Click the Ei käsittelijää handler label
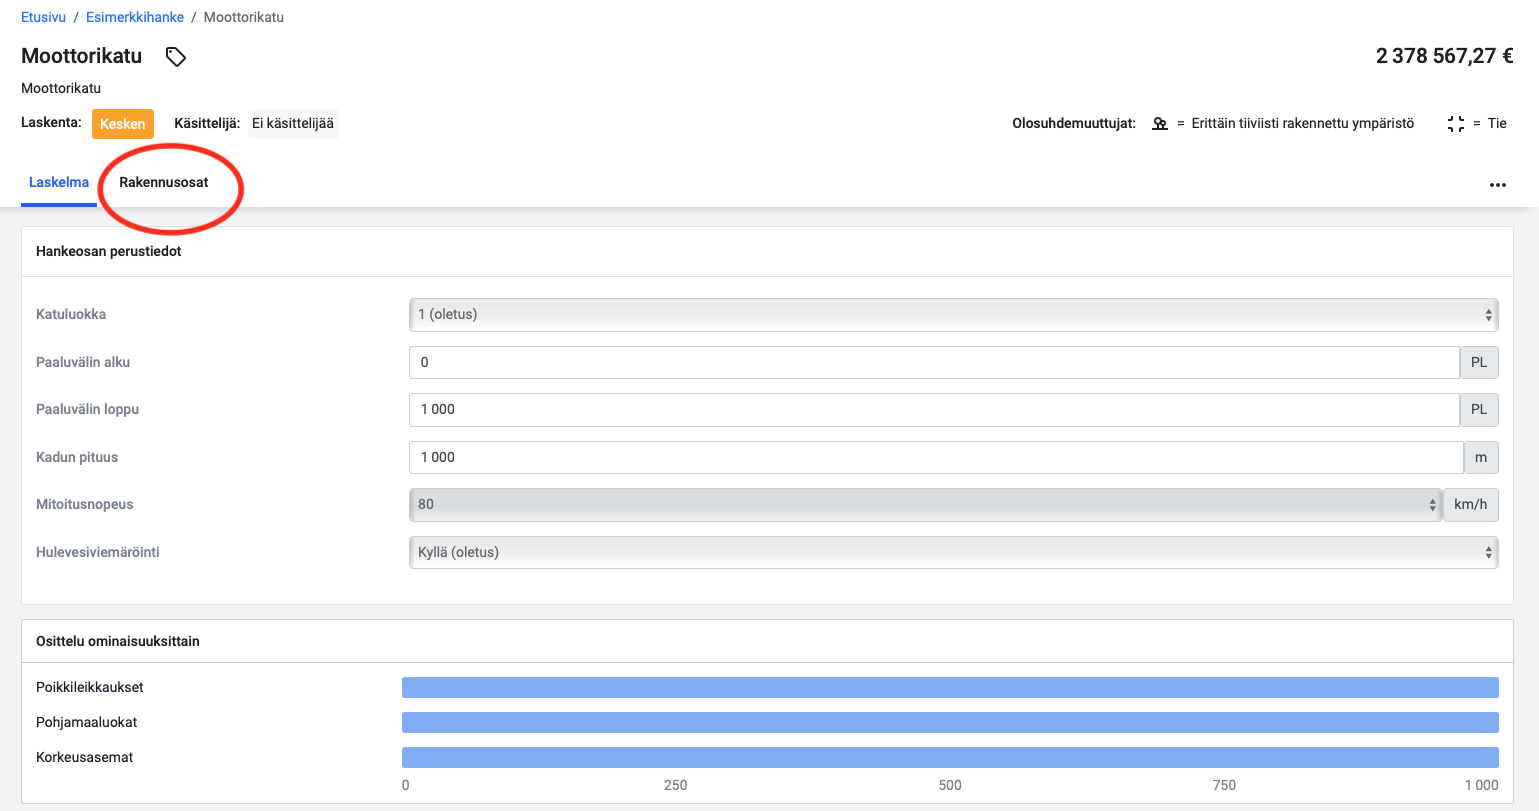Viewport: 1539px width, 811px height. (293, 123)
